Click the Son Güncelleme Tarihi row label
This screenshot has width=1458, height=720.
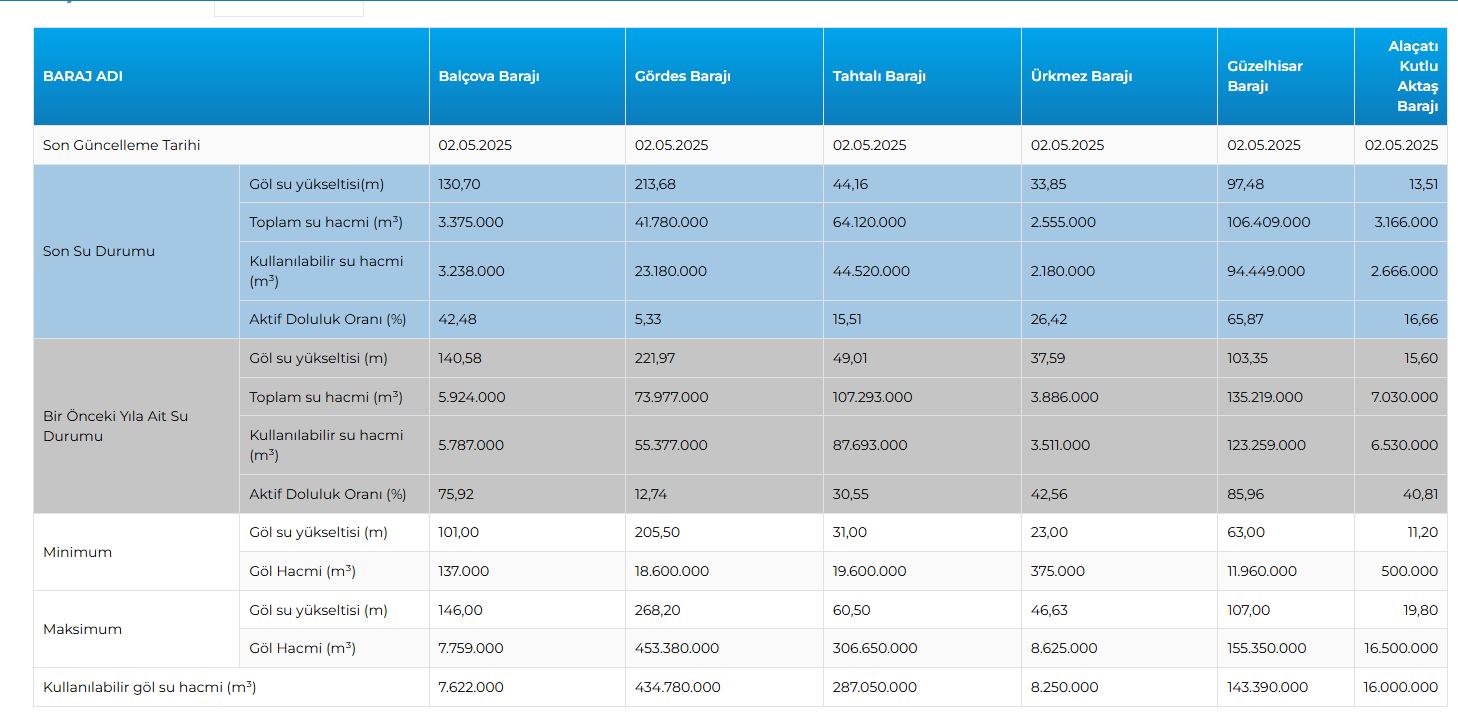pyautogui.click(x=122, y=145)
